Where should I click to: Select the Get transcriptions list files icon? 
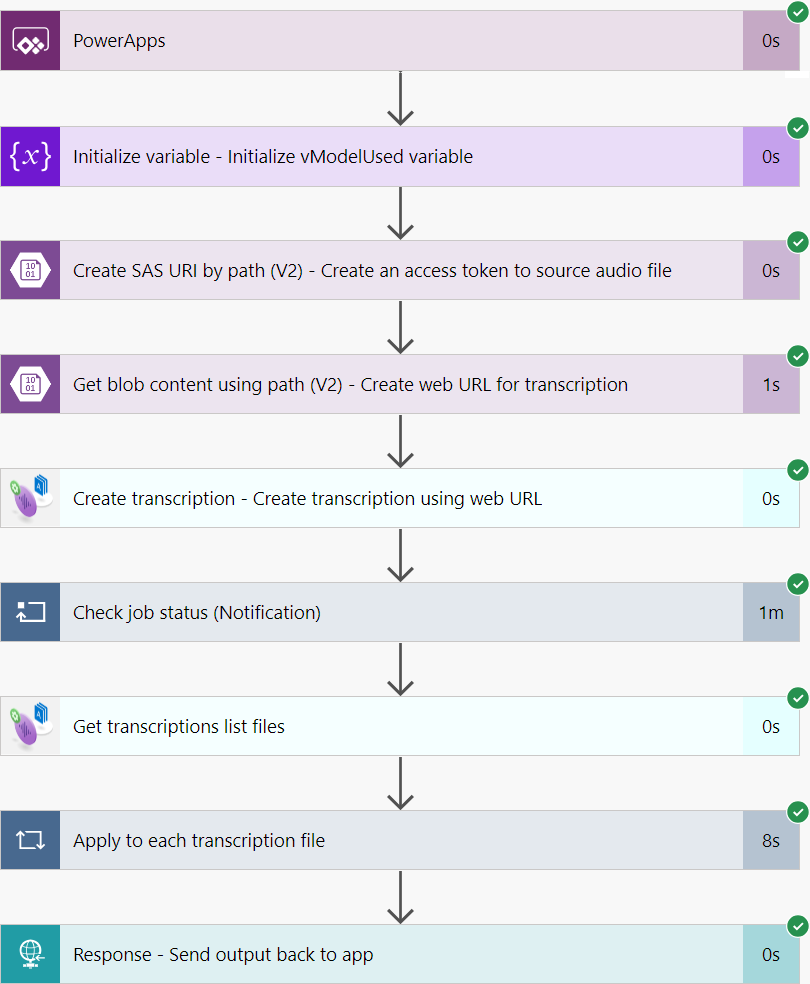pyautogui.click(x=30, y=726)
